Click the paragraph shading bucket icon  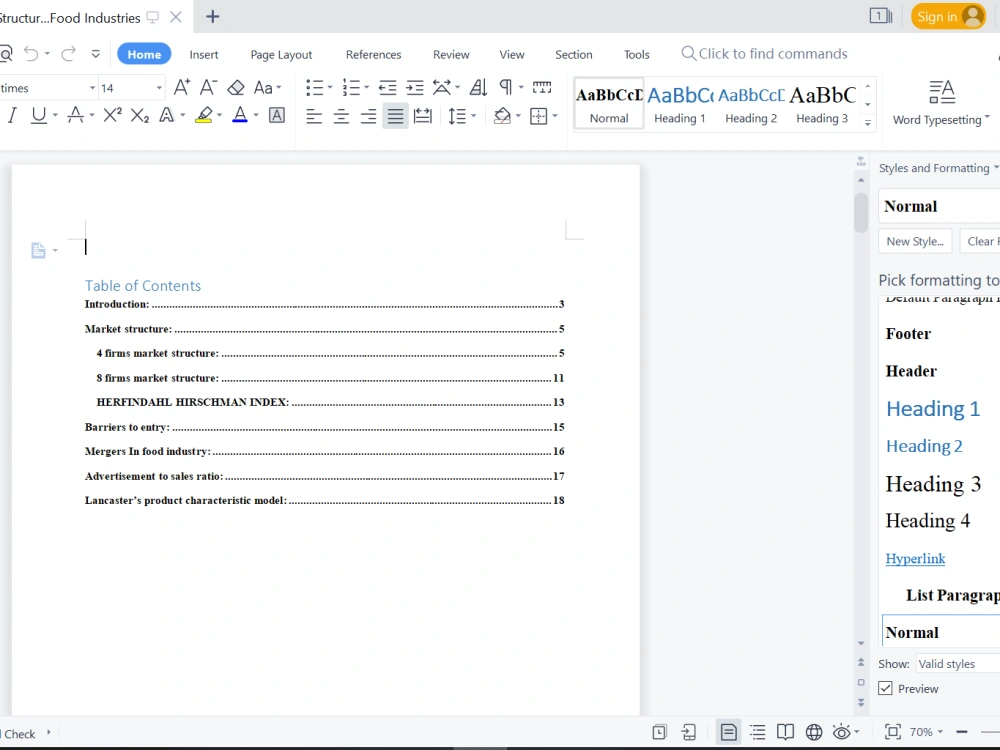(503, 116)
